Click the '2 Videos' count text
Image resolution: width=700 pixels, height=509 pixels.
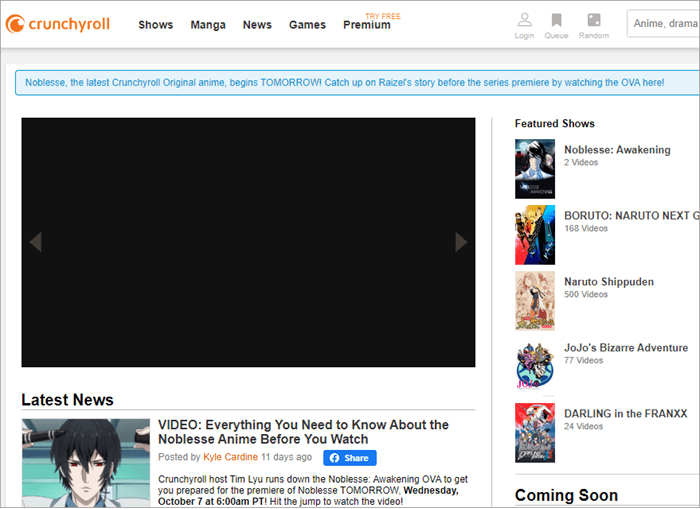(581, 163)
